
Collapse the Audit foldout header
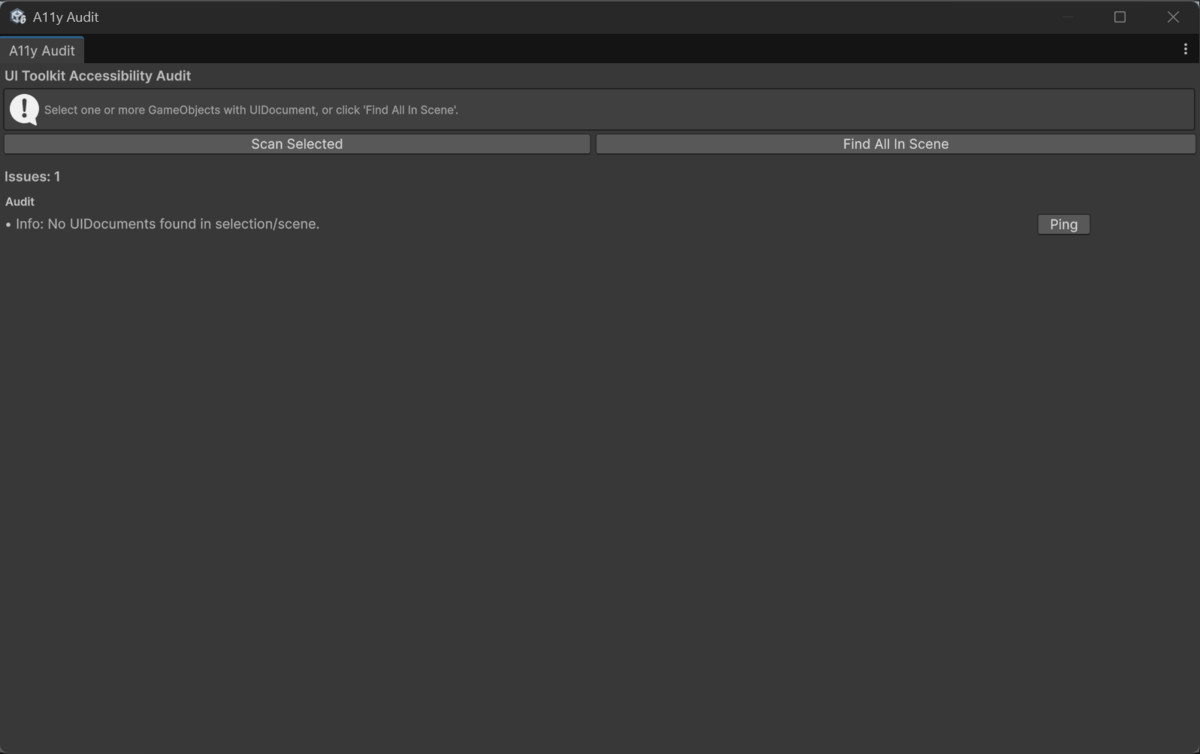point(20,201)
